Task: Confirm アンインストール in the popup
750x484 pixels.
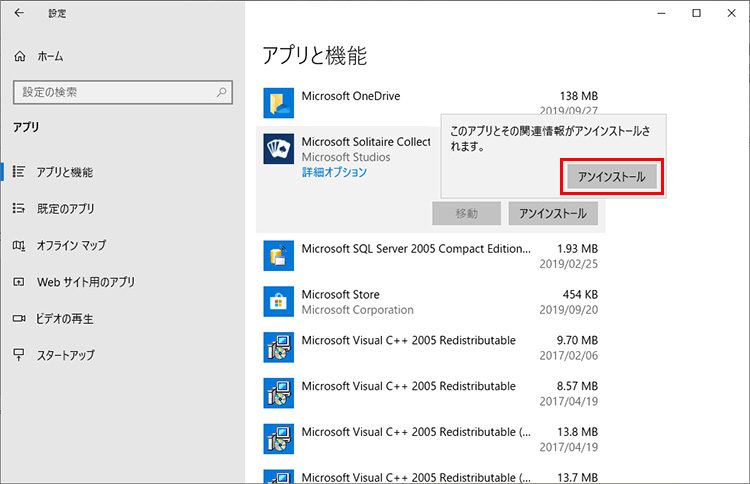Action: coord(612,177)
